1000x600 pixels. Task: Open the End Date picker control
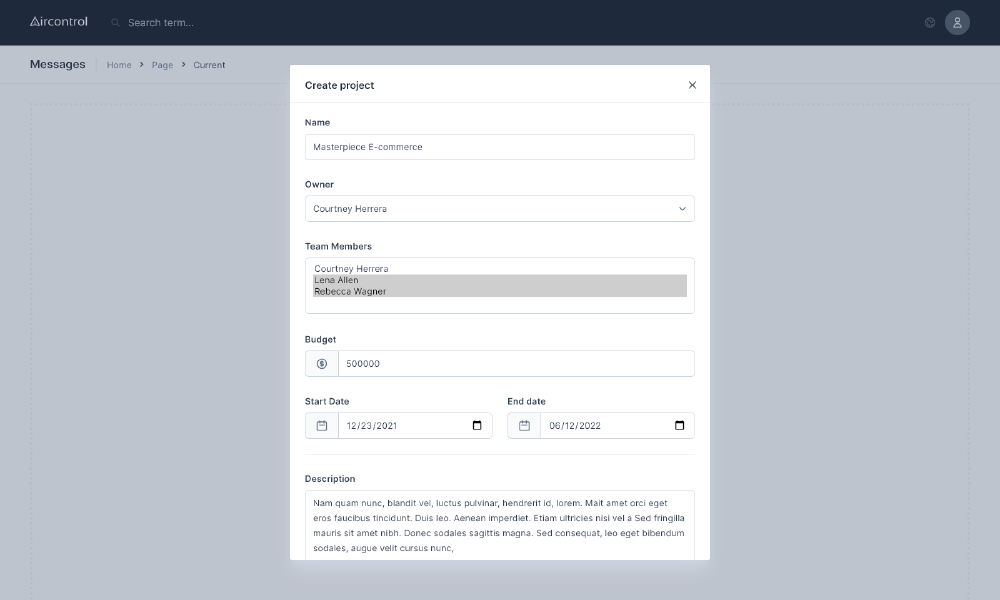(680, 425)
